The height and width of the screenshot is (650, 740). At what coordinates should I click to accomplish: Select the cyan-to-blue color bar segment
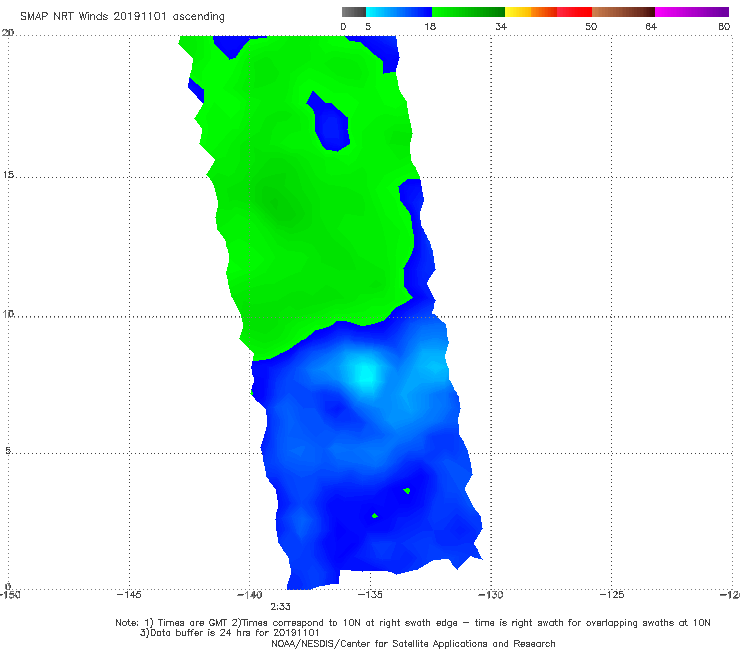[x=399, y=12]
